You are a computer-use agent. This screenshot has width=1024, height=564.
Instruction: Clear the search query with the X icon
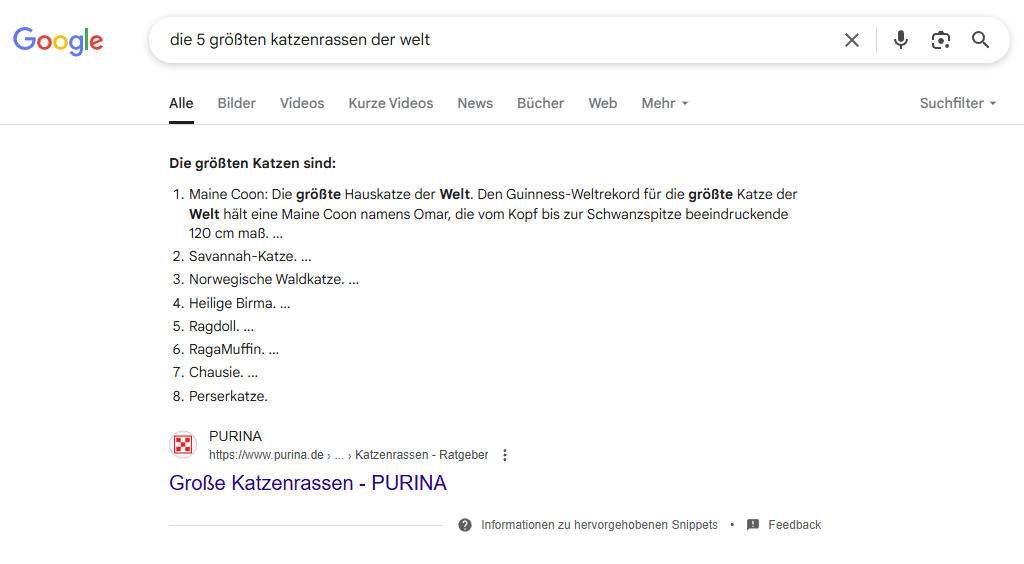(852, 40)
